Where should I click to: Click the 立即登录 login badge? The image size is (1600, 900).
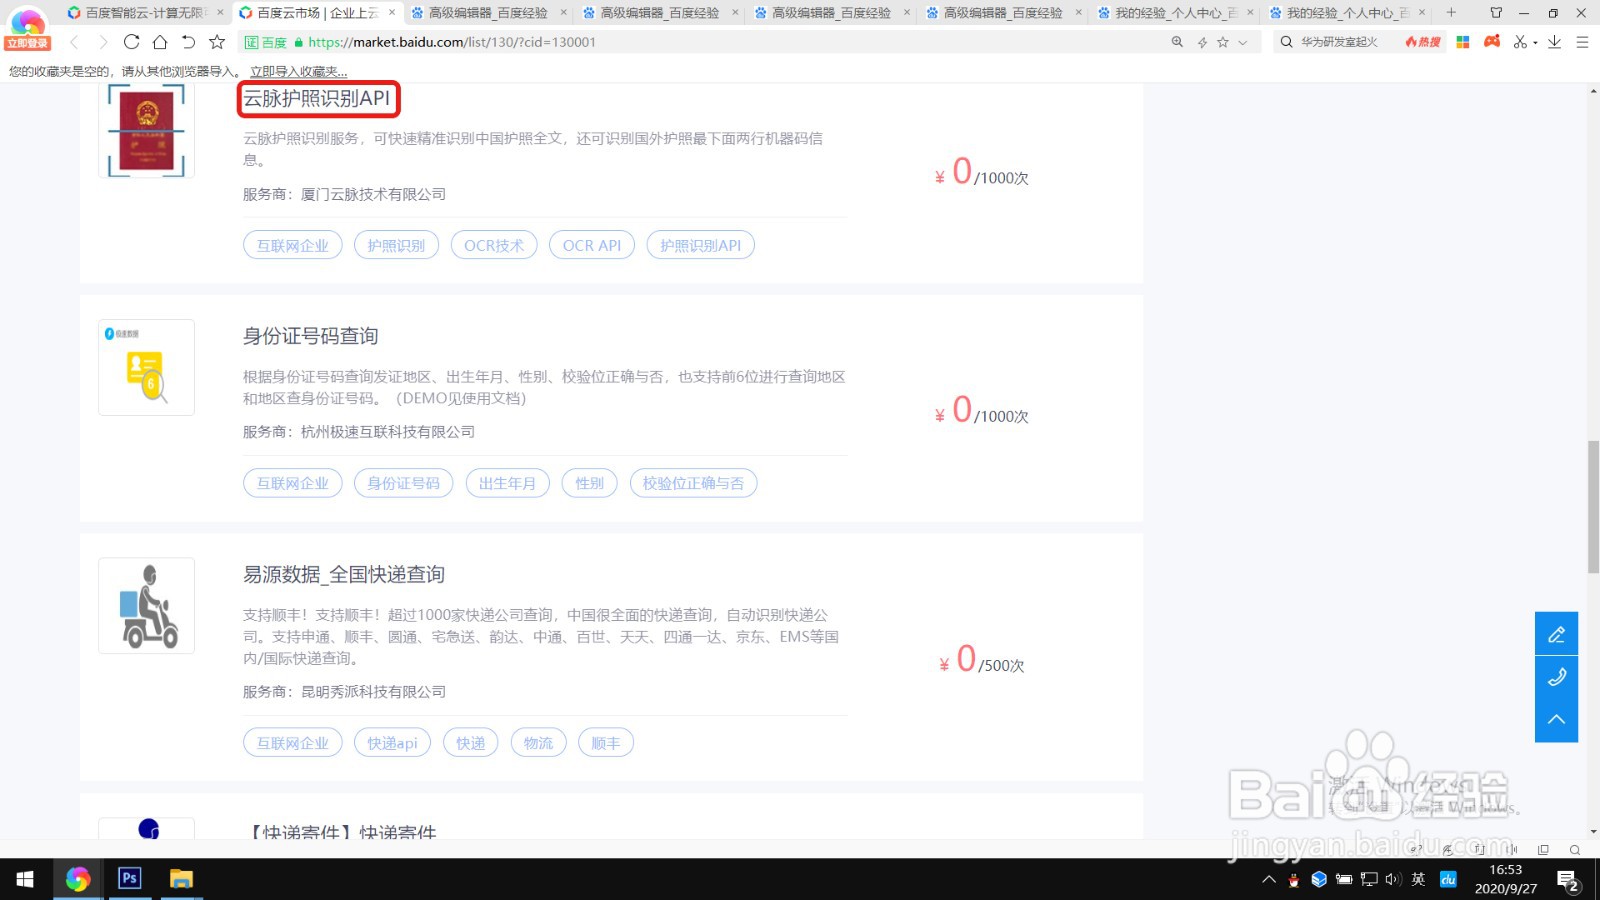tap(27, 43)
